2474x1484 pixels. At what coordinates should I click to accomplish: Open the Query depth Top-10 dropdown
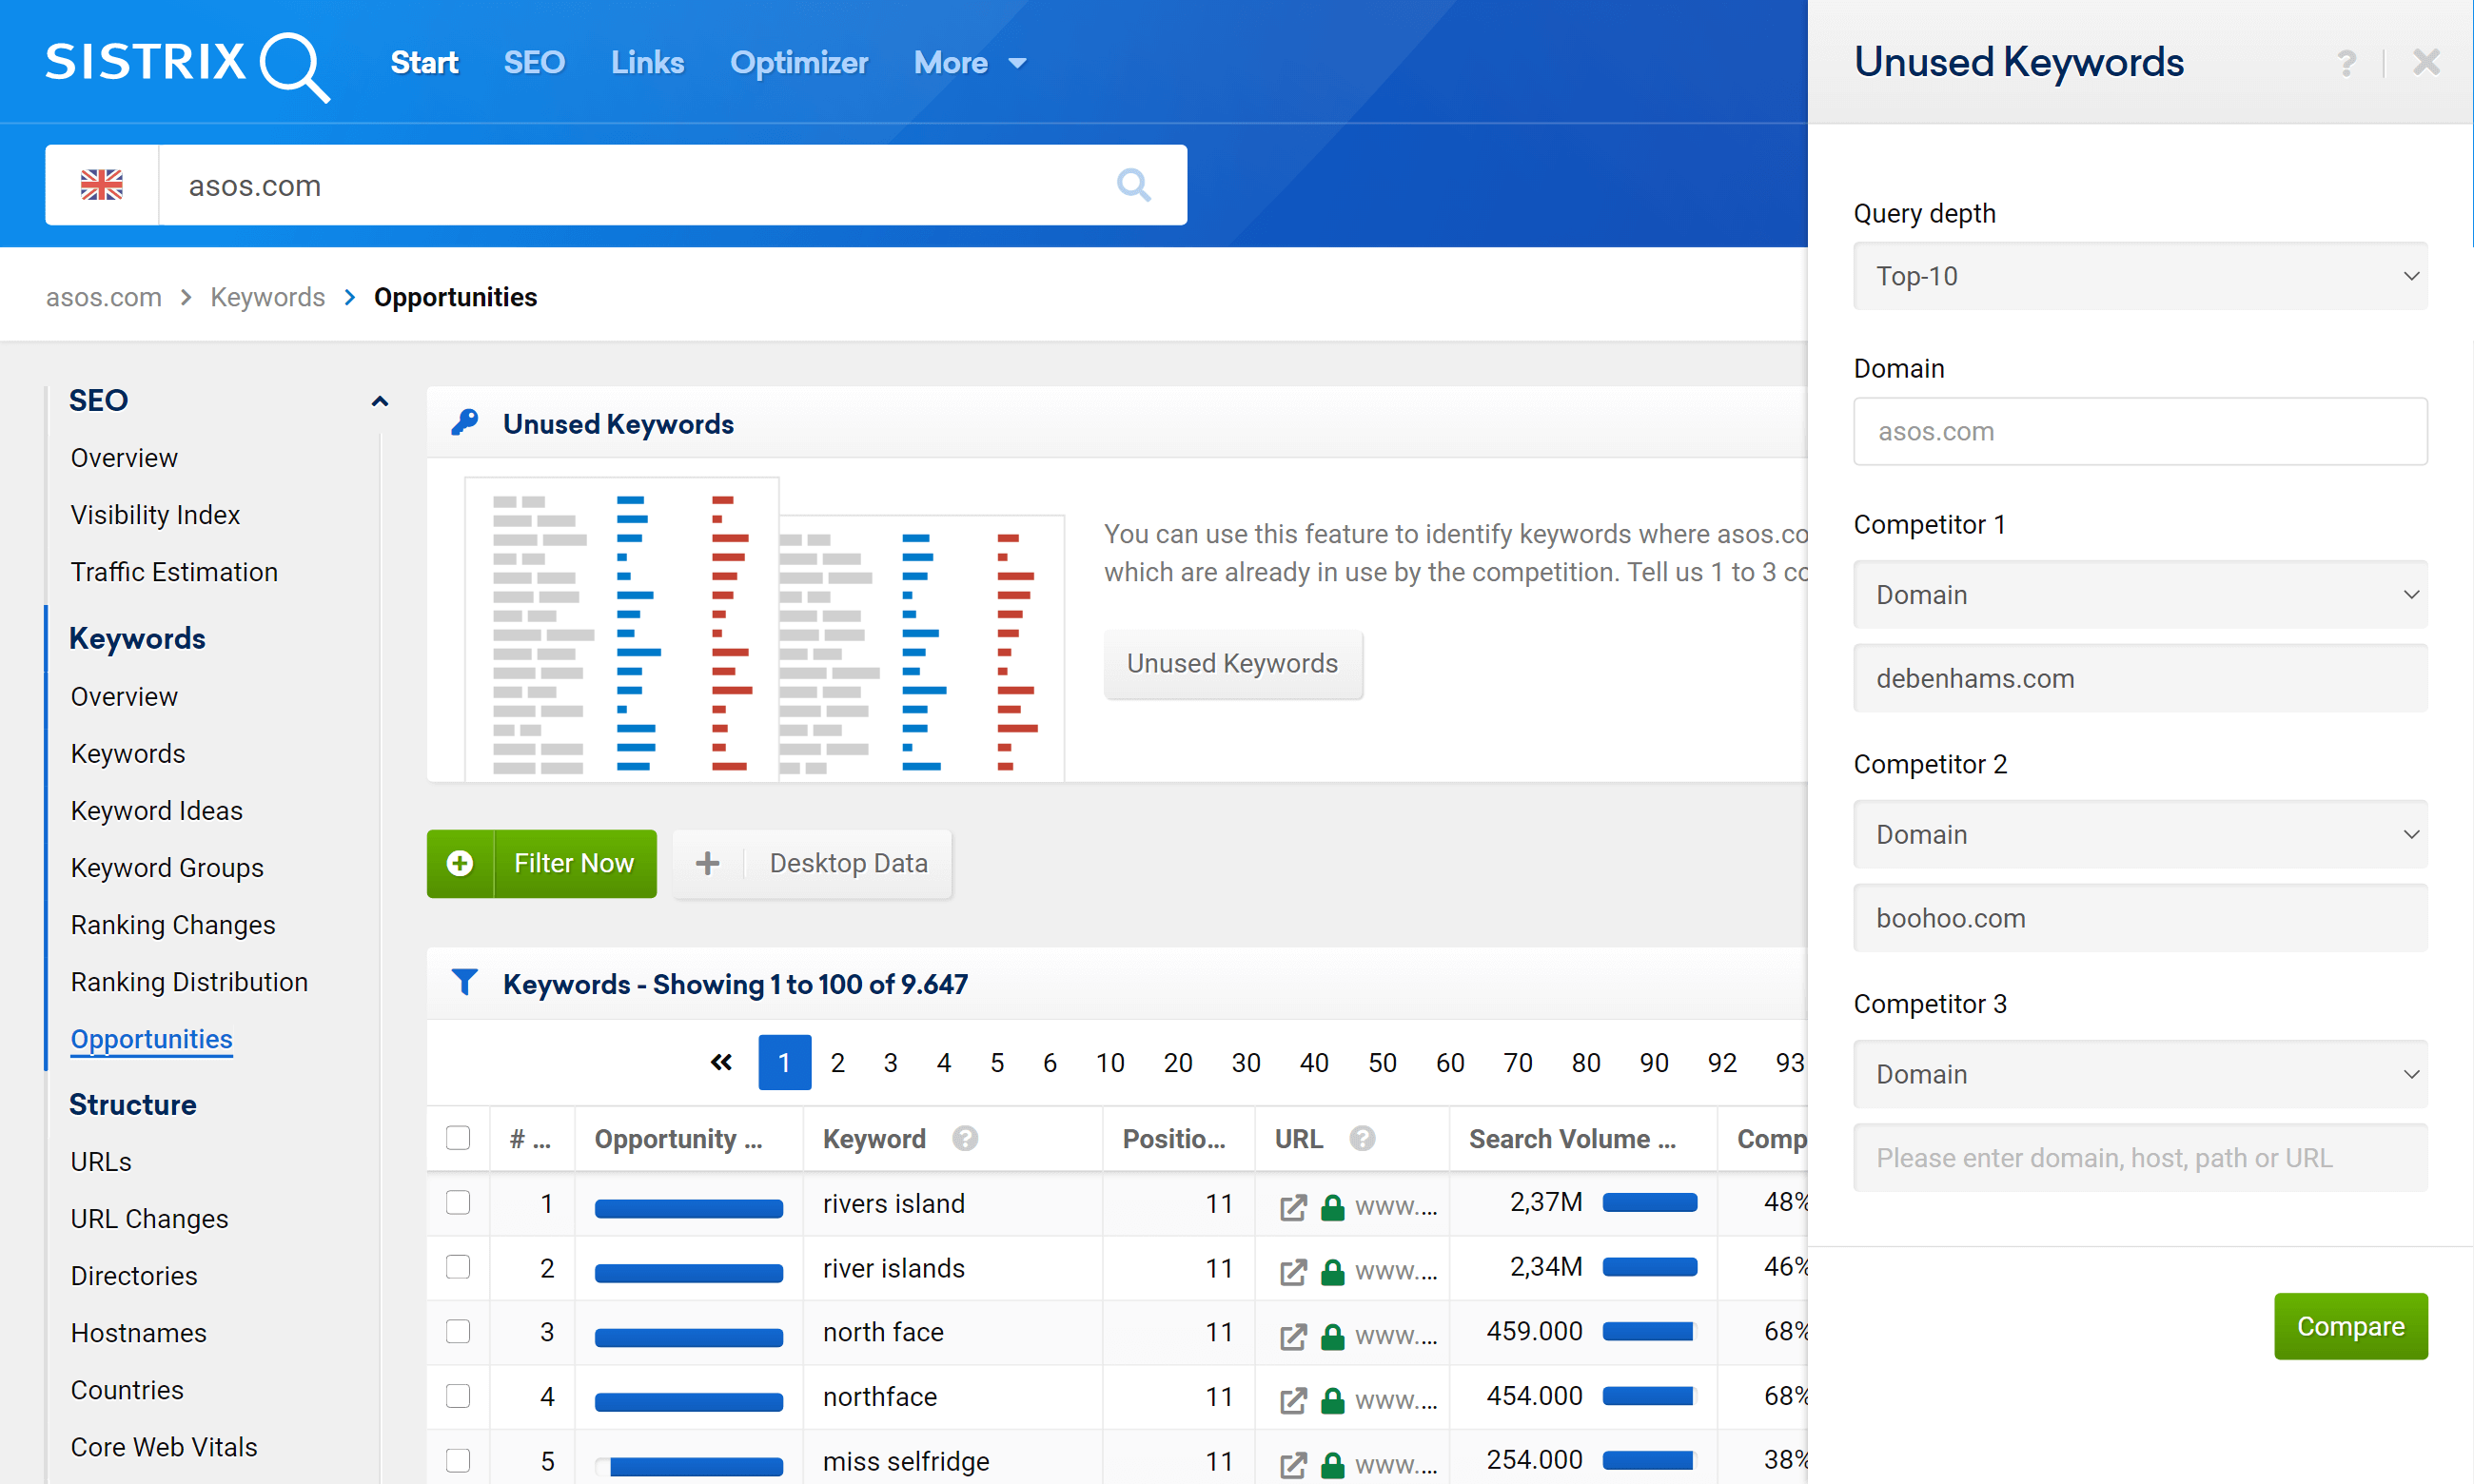2140,276
